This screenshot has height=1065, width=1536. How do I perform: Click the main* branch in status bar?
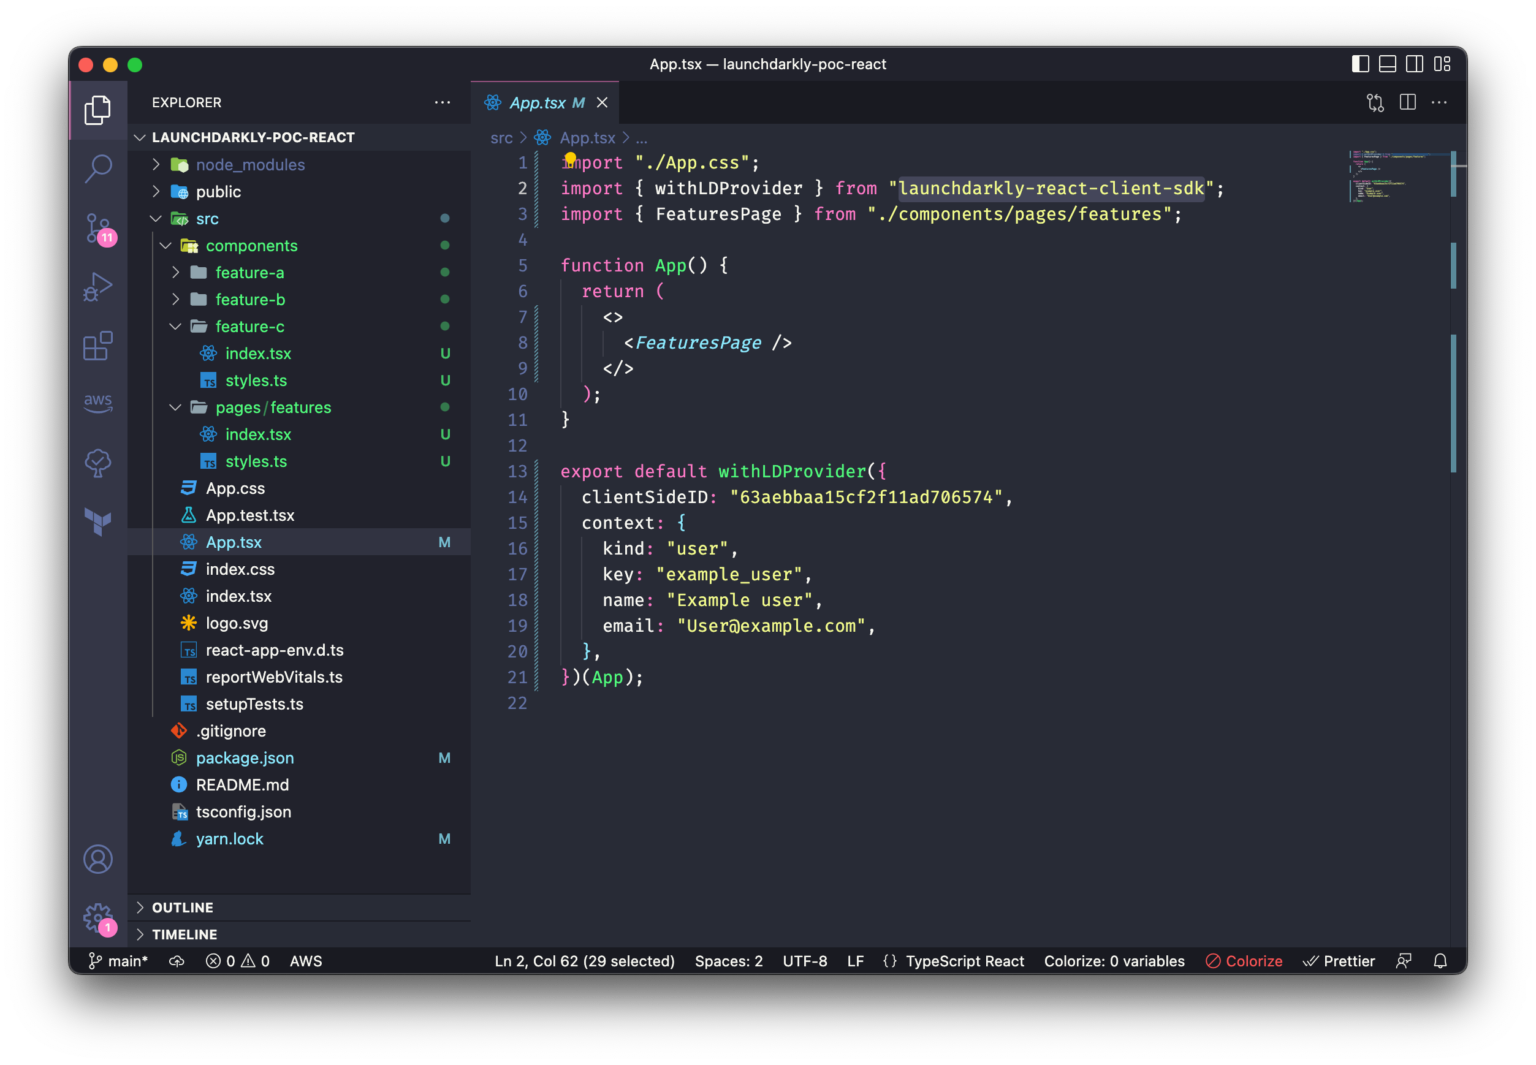point(119,961)
